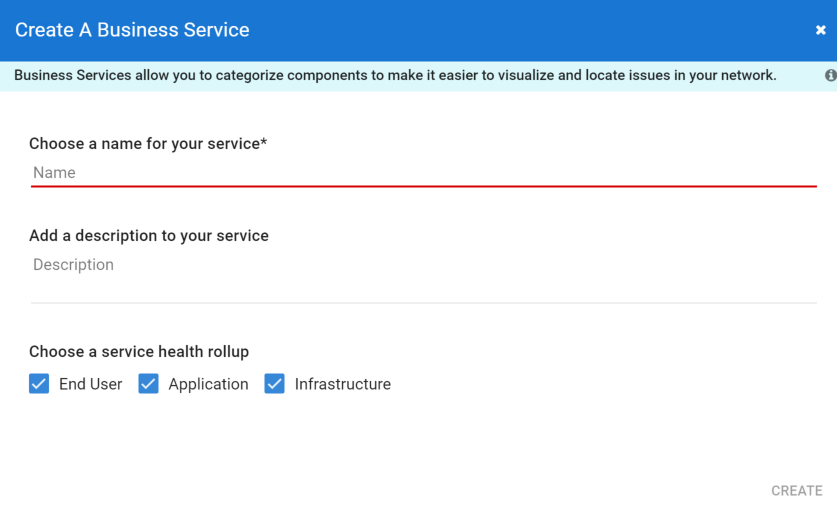Click the Business Services info banner text
This screenshot has height=512, width=837.
click(x=395, y=76)
